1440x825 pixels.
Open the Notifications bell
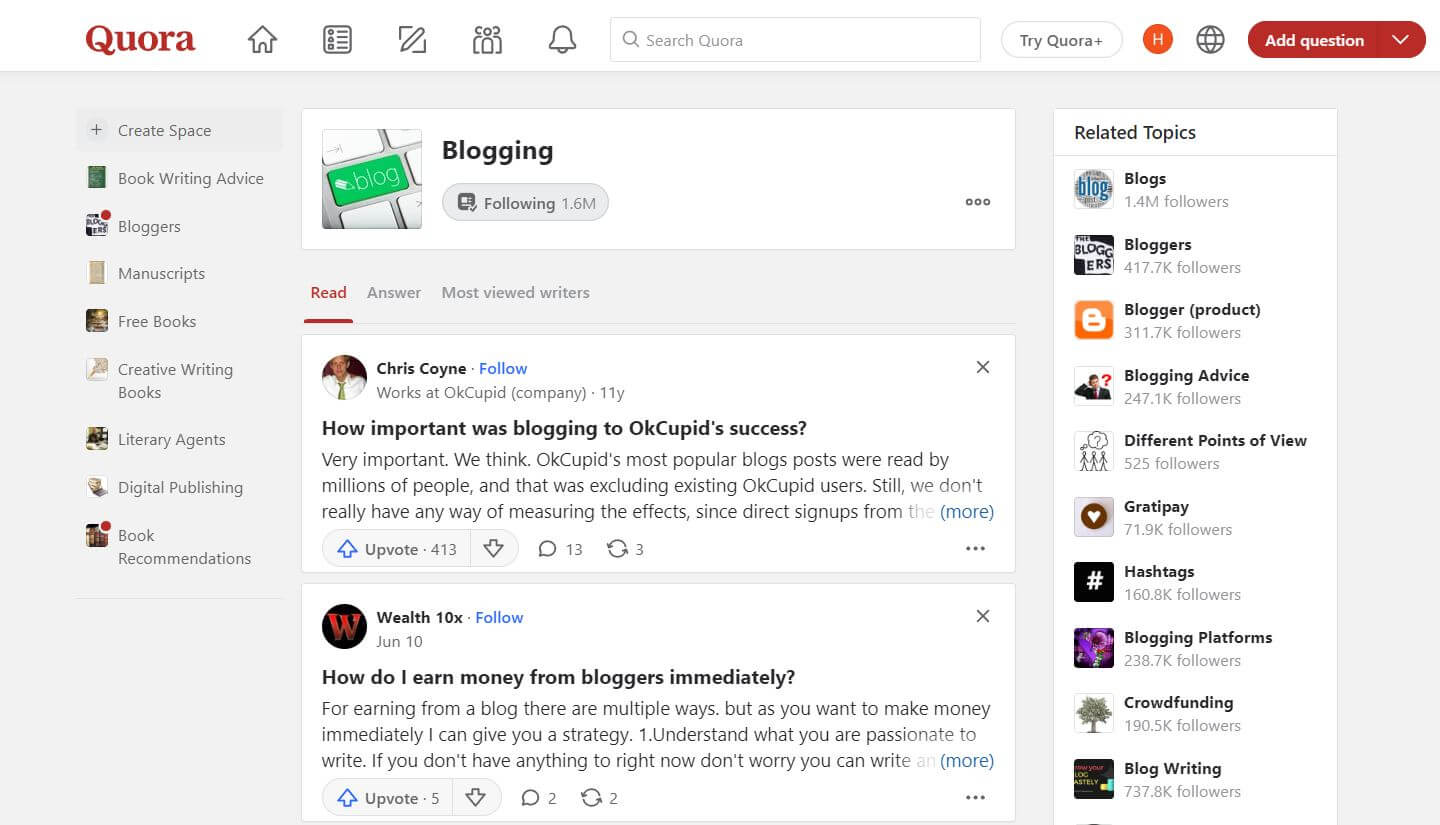(x=562, y=40)
